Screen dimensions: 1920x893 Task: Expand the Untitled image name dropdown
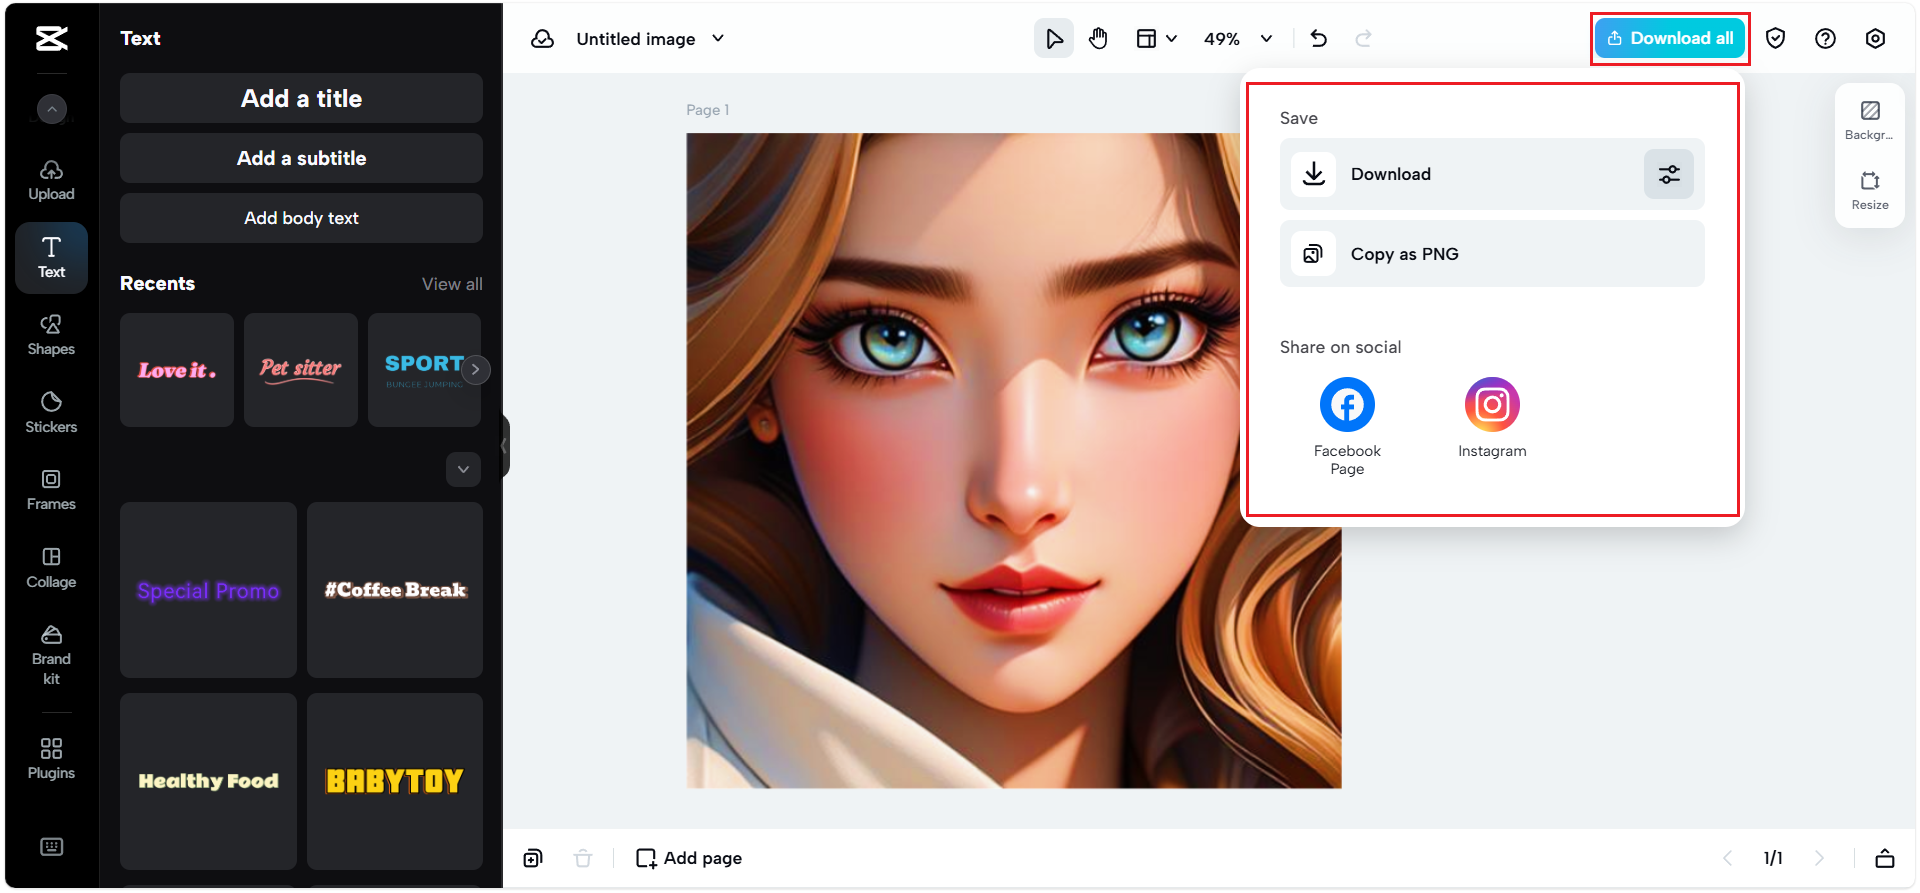tap(718, 39)
